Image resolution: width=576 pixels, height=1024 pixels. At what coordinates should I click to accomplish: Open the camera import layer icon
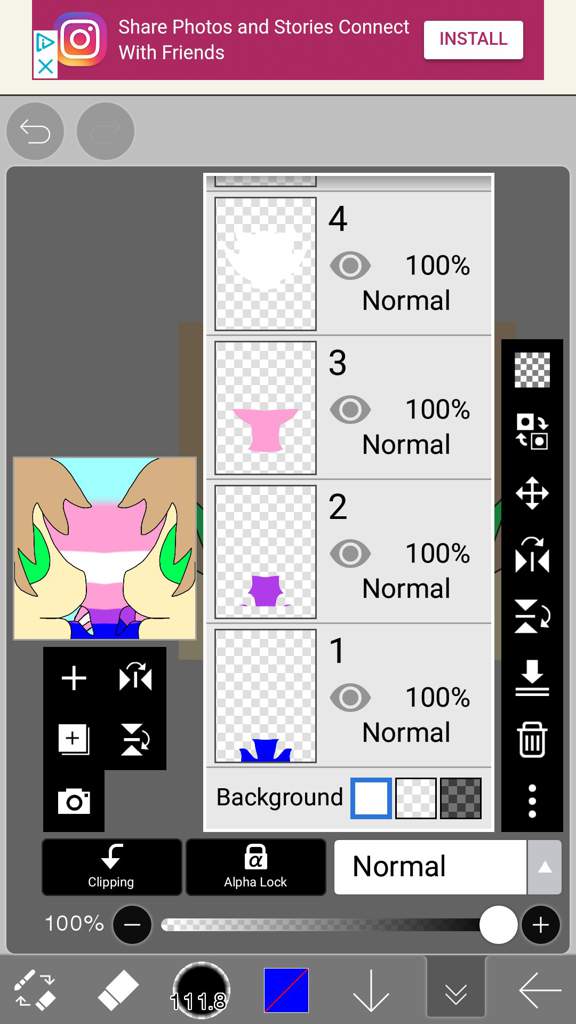coord(74,801)
